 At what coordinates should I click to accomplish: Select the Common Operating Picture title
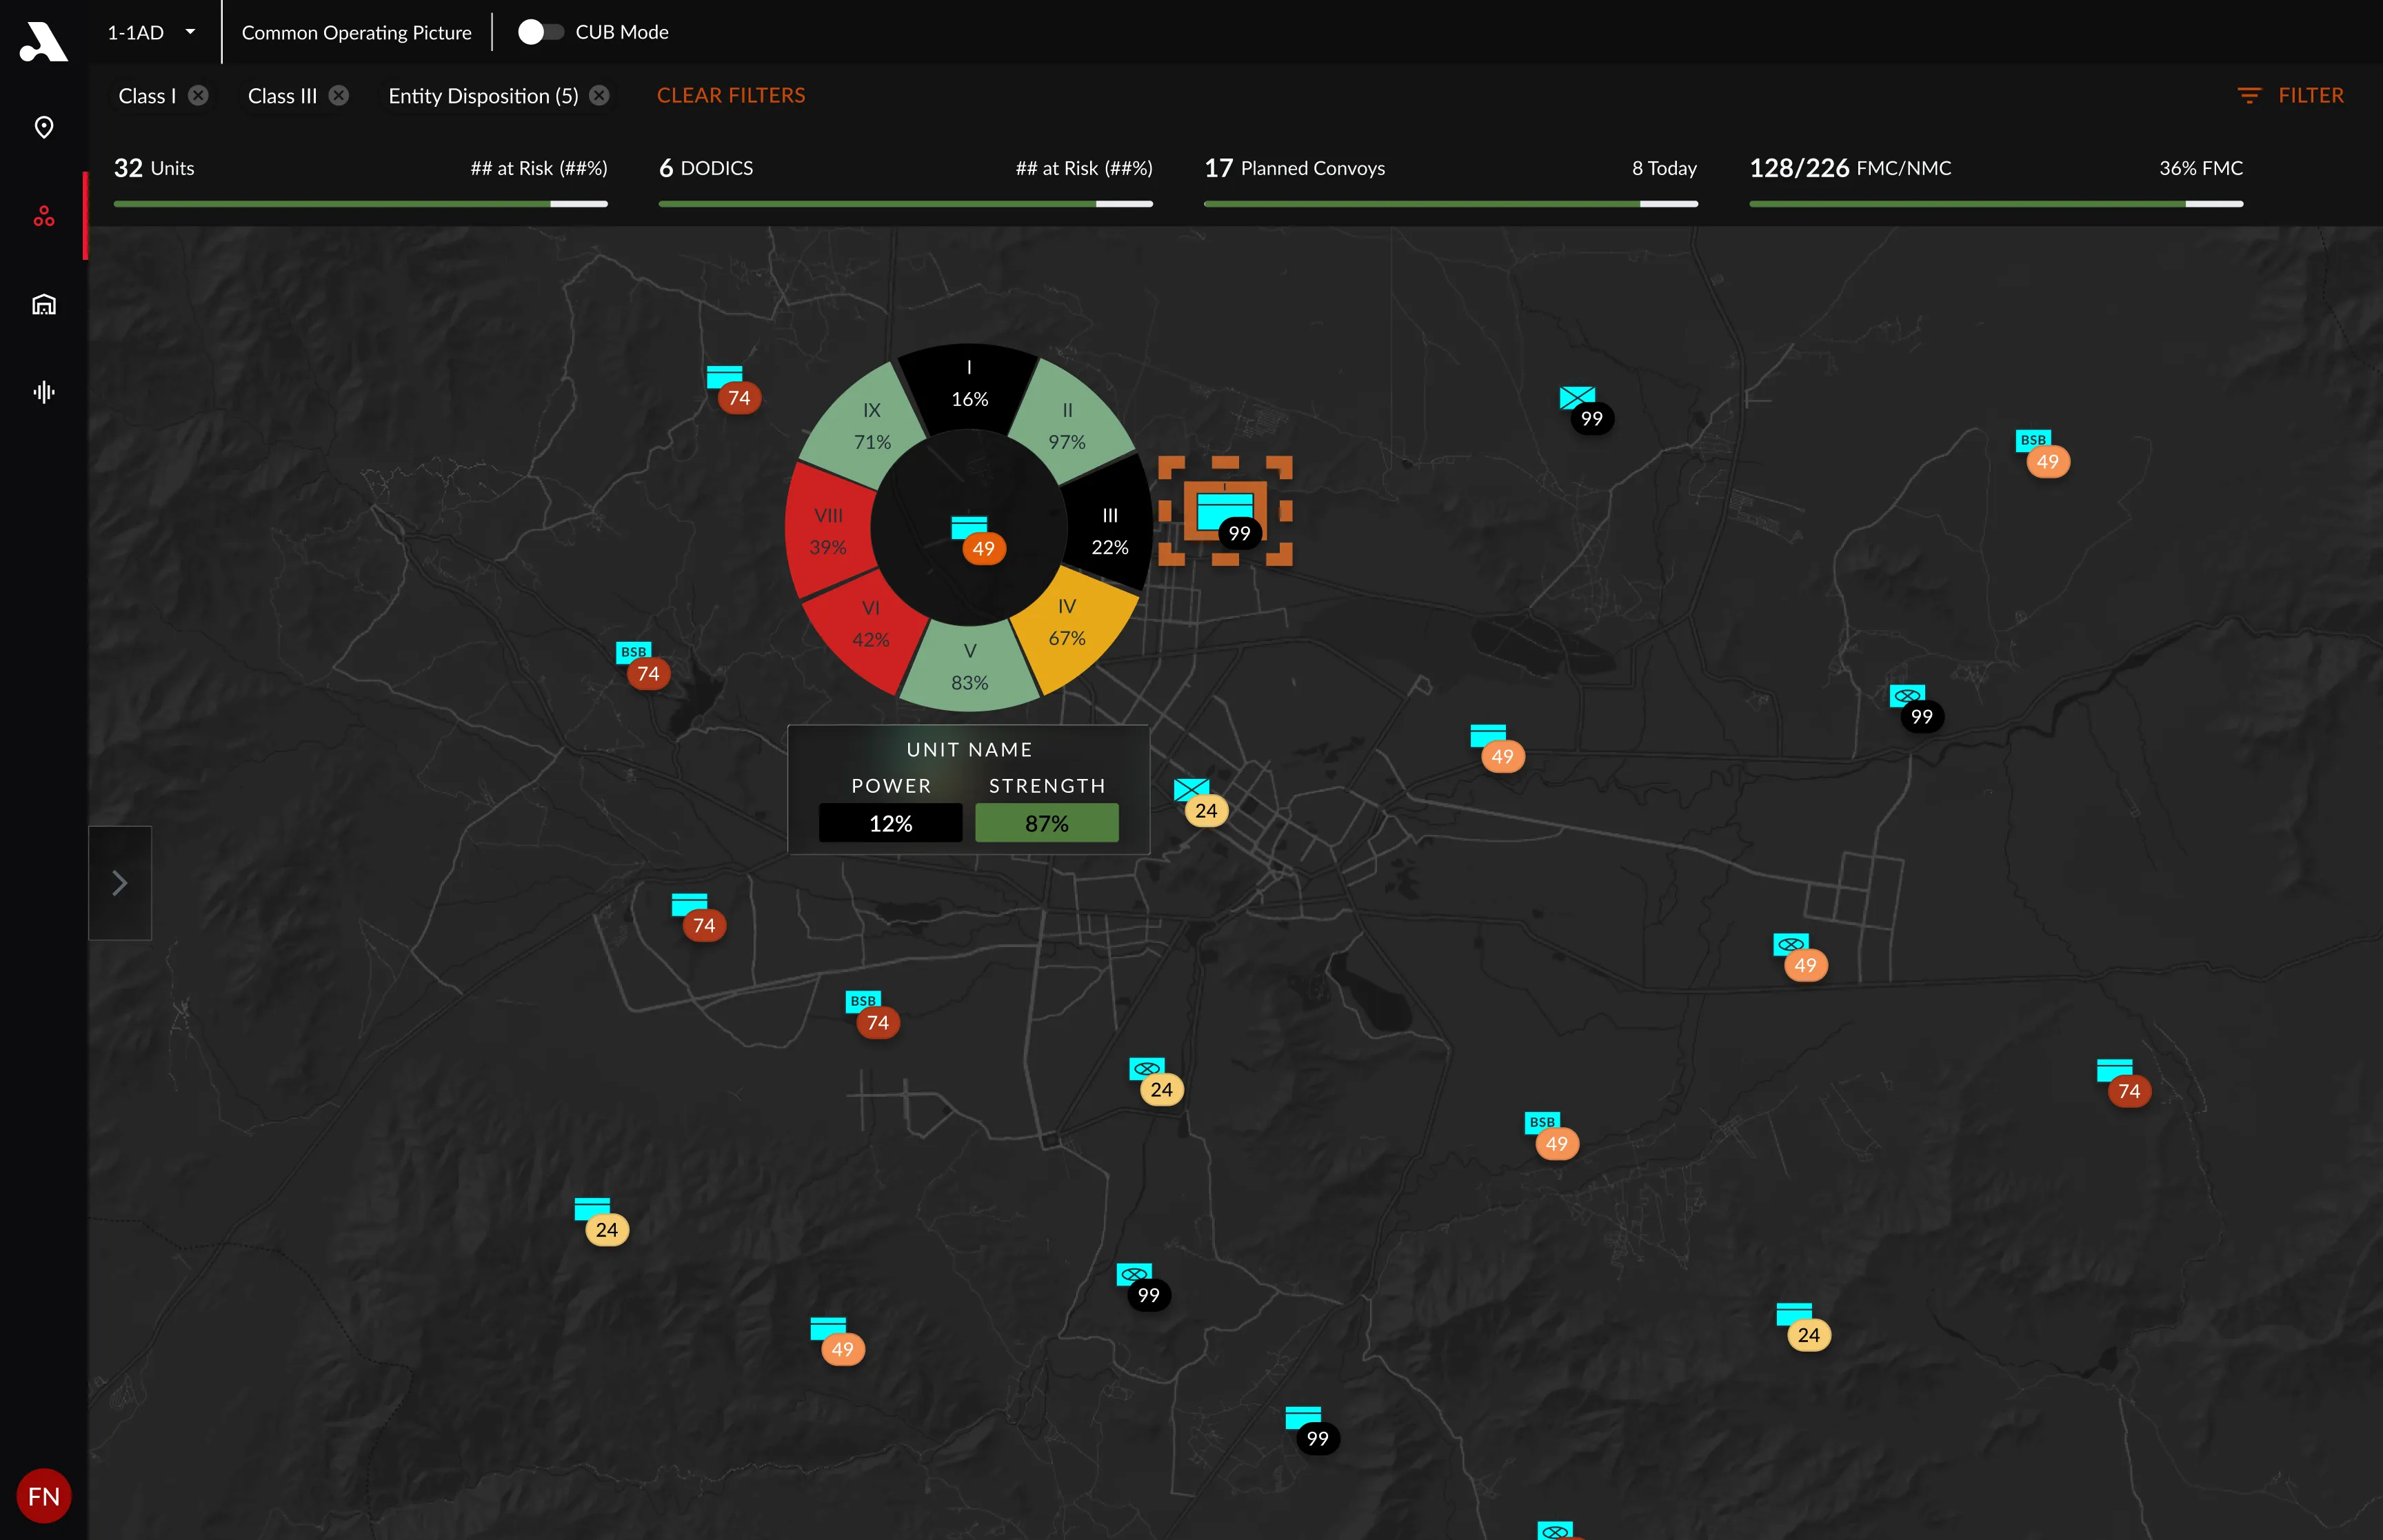click(x=356, y=32)
